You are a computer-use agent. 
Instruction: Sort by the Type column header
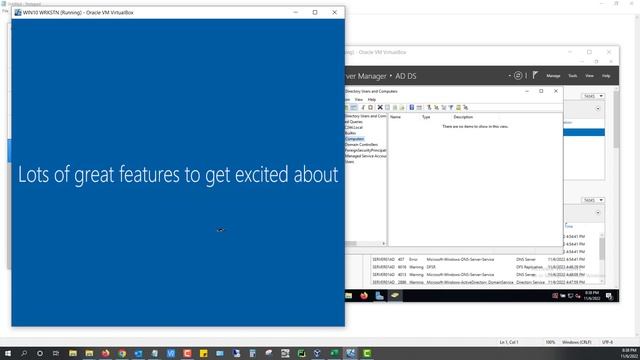click(426, 117)
